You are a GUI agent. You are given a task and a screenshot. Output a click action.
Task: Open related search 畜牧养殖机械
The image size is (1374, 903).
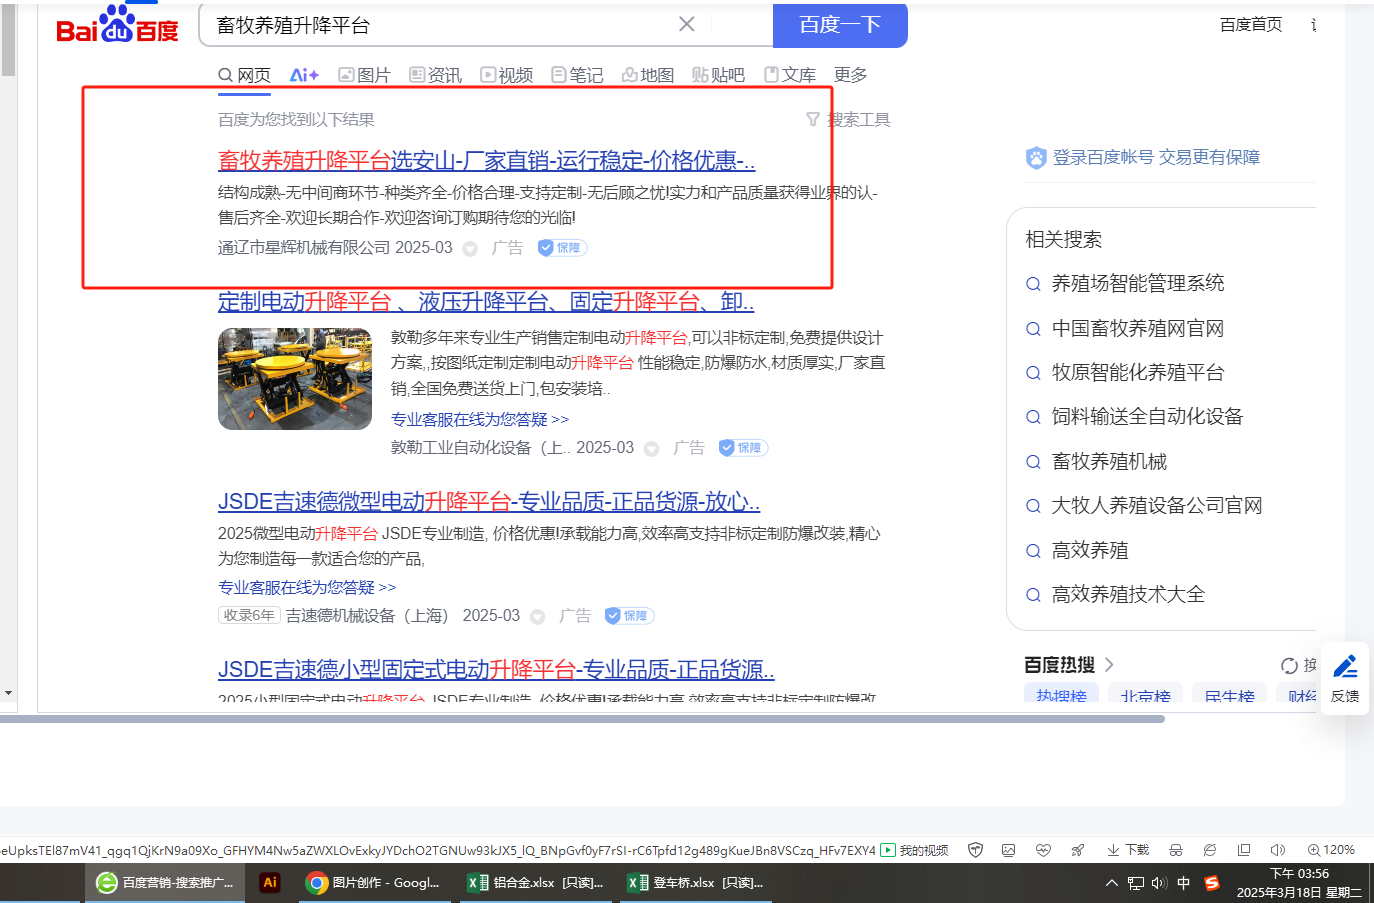point(1109,461)
